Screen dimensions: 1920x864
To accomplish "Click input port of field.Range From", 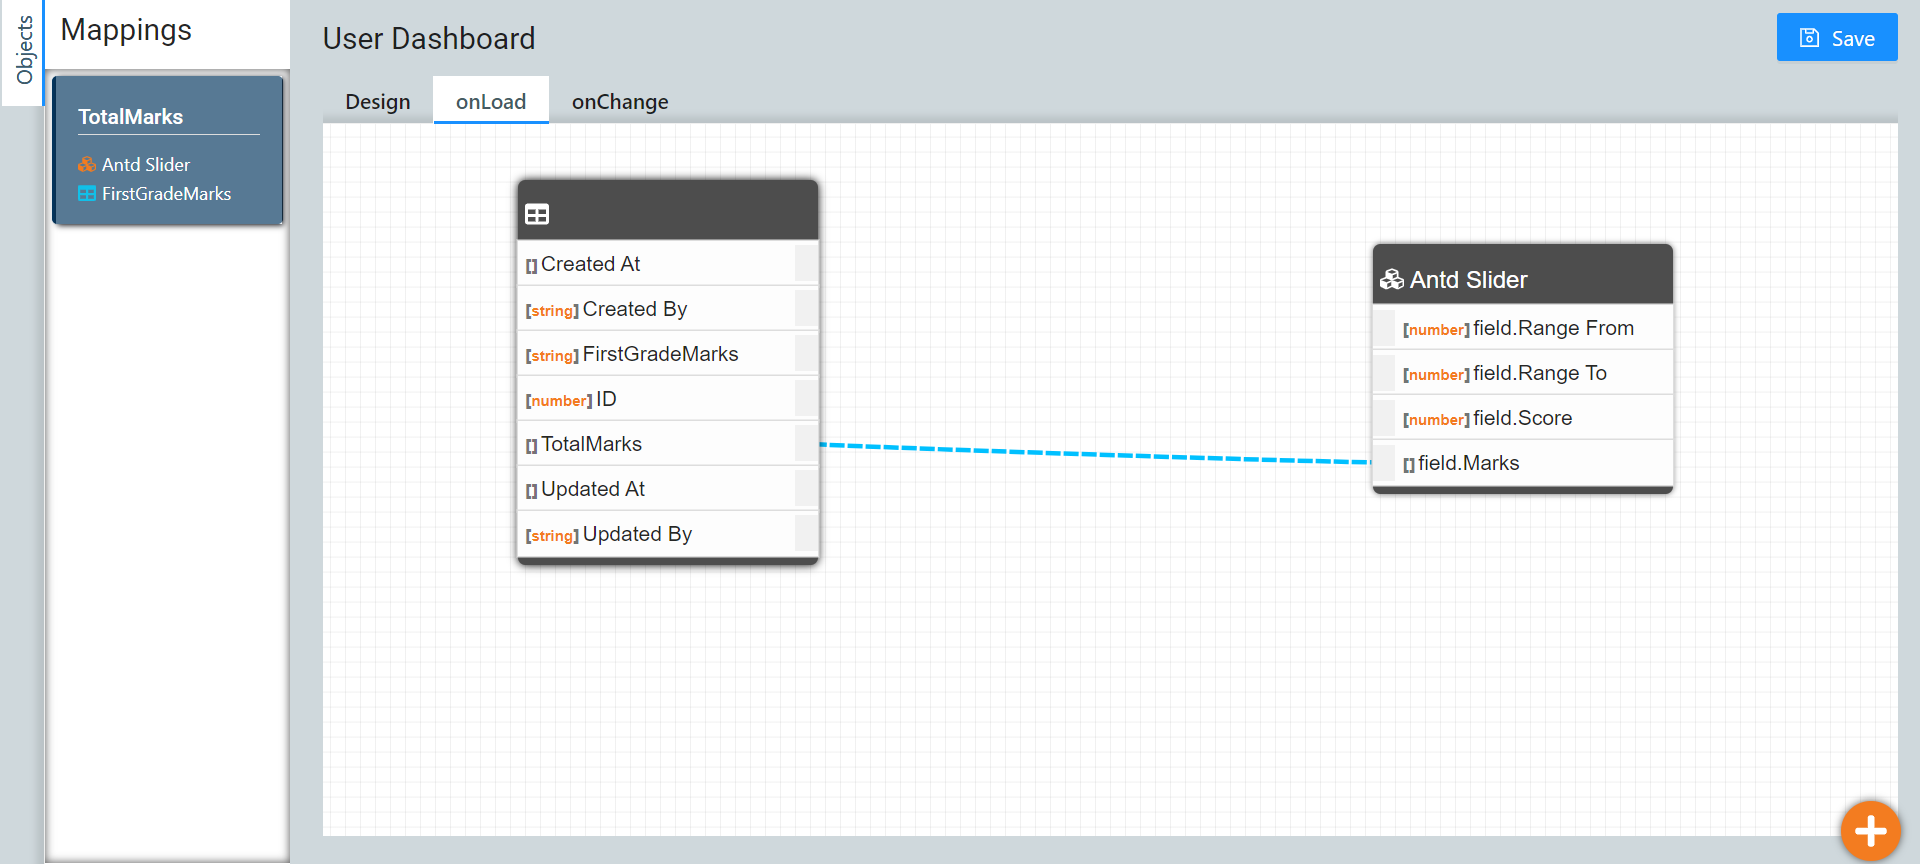I will [1384, 327].
